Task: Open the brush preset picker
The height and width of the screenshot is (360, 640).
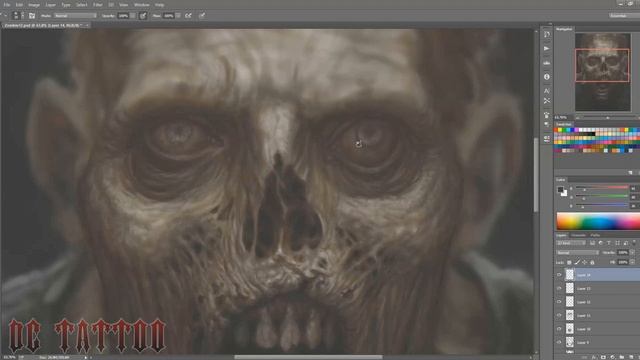Action: pos(18,16)
